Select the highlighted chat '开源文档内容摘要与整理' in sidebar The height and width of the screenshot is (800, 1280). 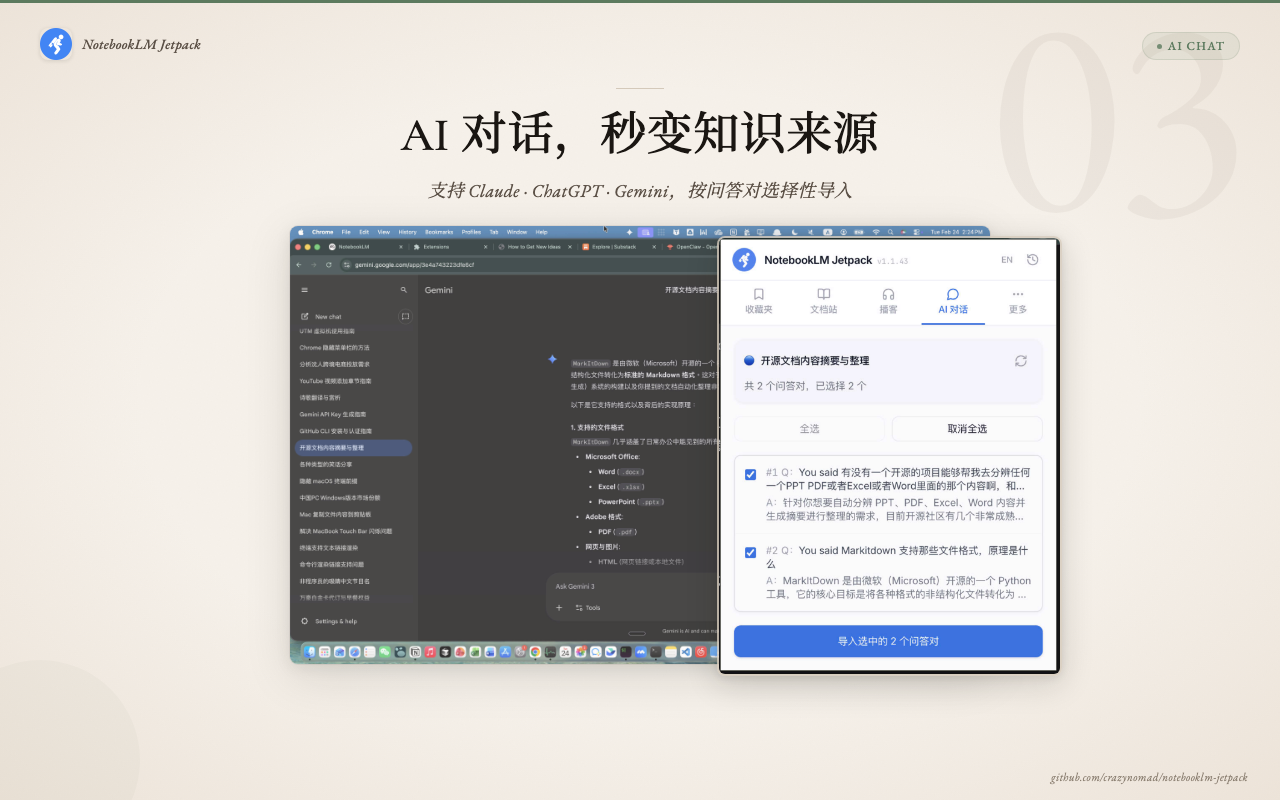353,448
